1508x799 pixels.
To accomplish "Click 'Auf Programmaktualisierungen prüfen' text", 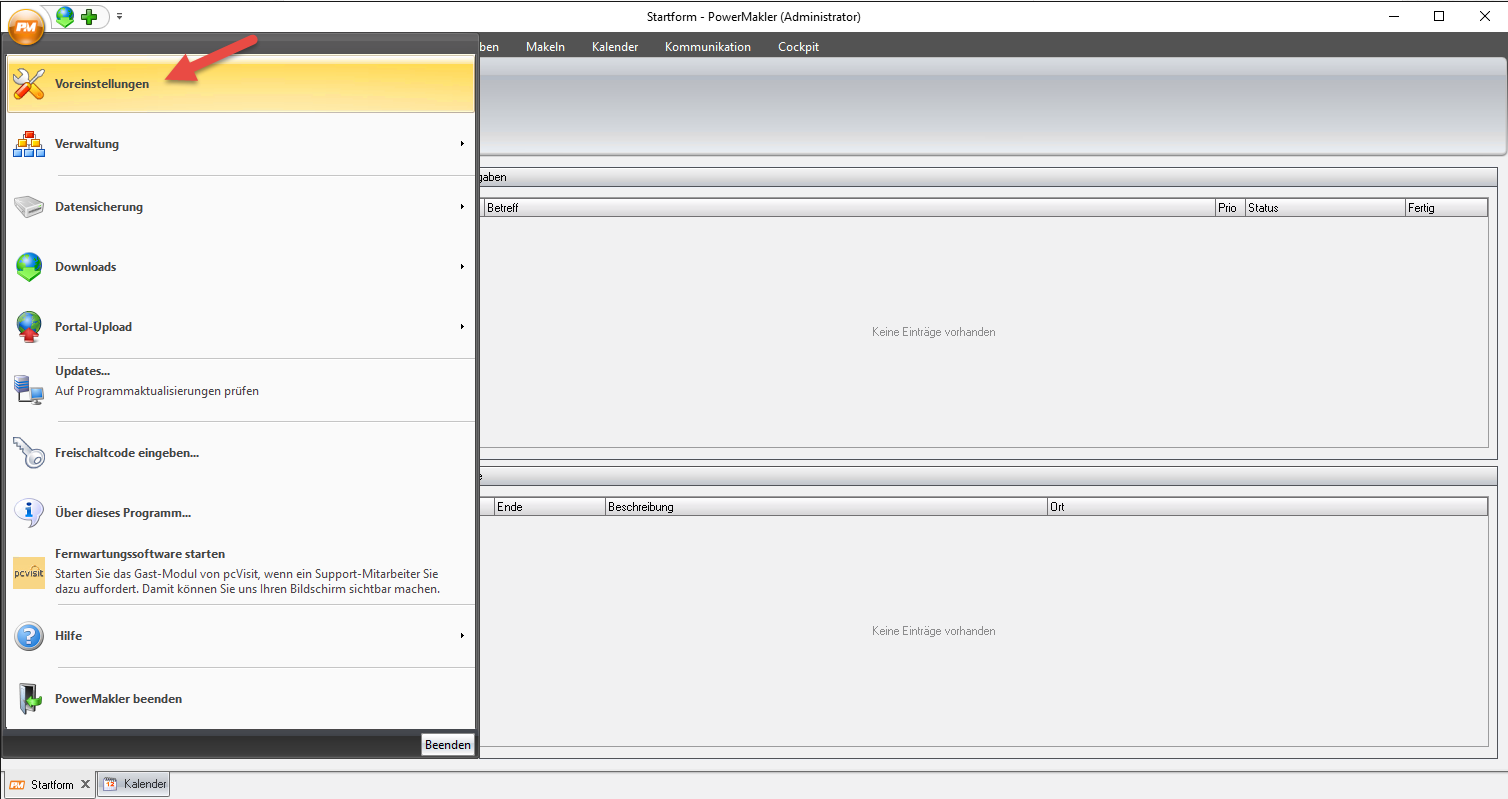I will [157, 391].
